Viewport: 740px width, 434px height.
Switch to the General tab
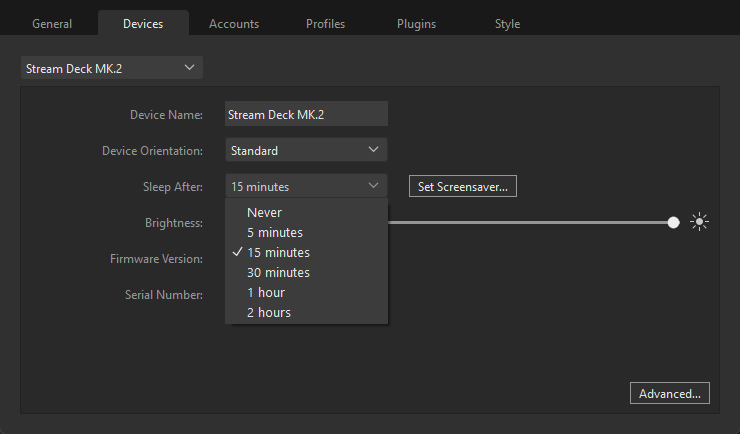point(52,24)
